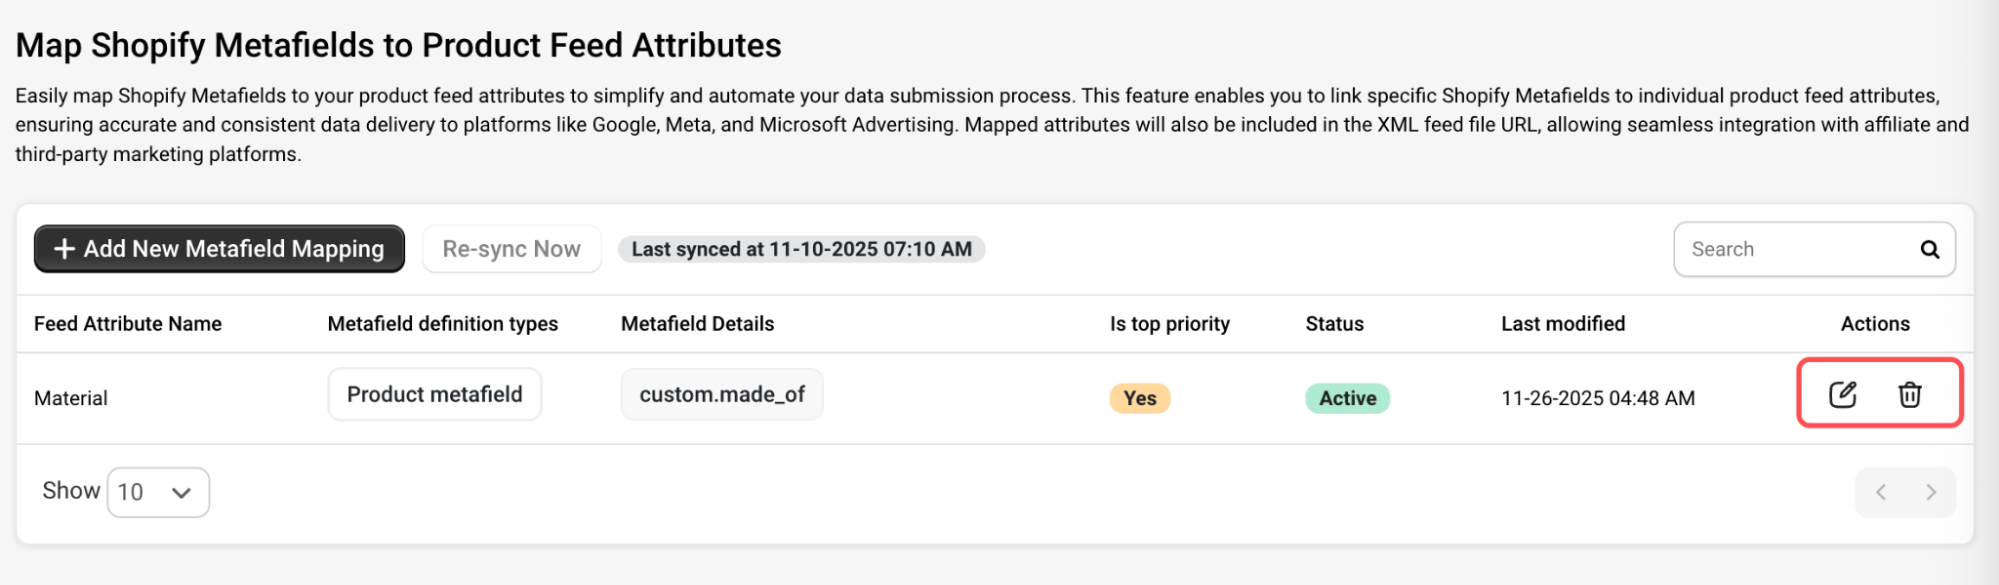This screenshot has height=585, width=1999.
Task: Click the search magnifier icon
Action: click(1929, 249)
